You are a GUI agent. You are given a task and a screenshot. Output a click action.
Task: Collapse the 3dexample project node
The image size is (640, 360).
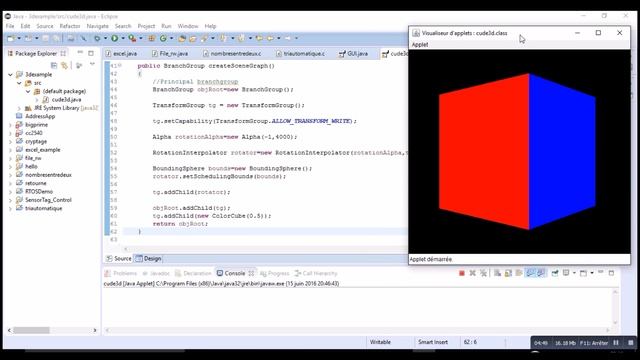[11, 75]
